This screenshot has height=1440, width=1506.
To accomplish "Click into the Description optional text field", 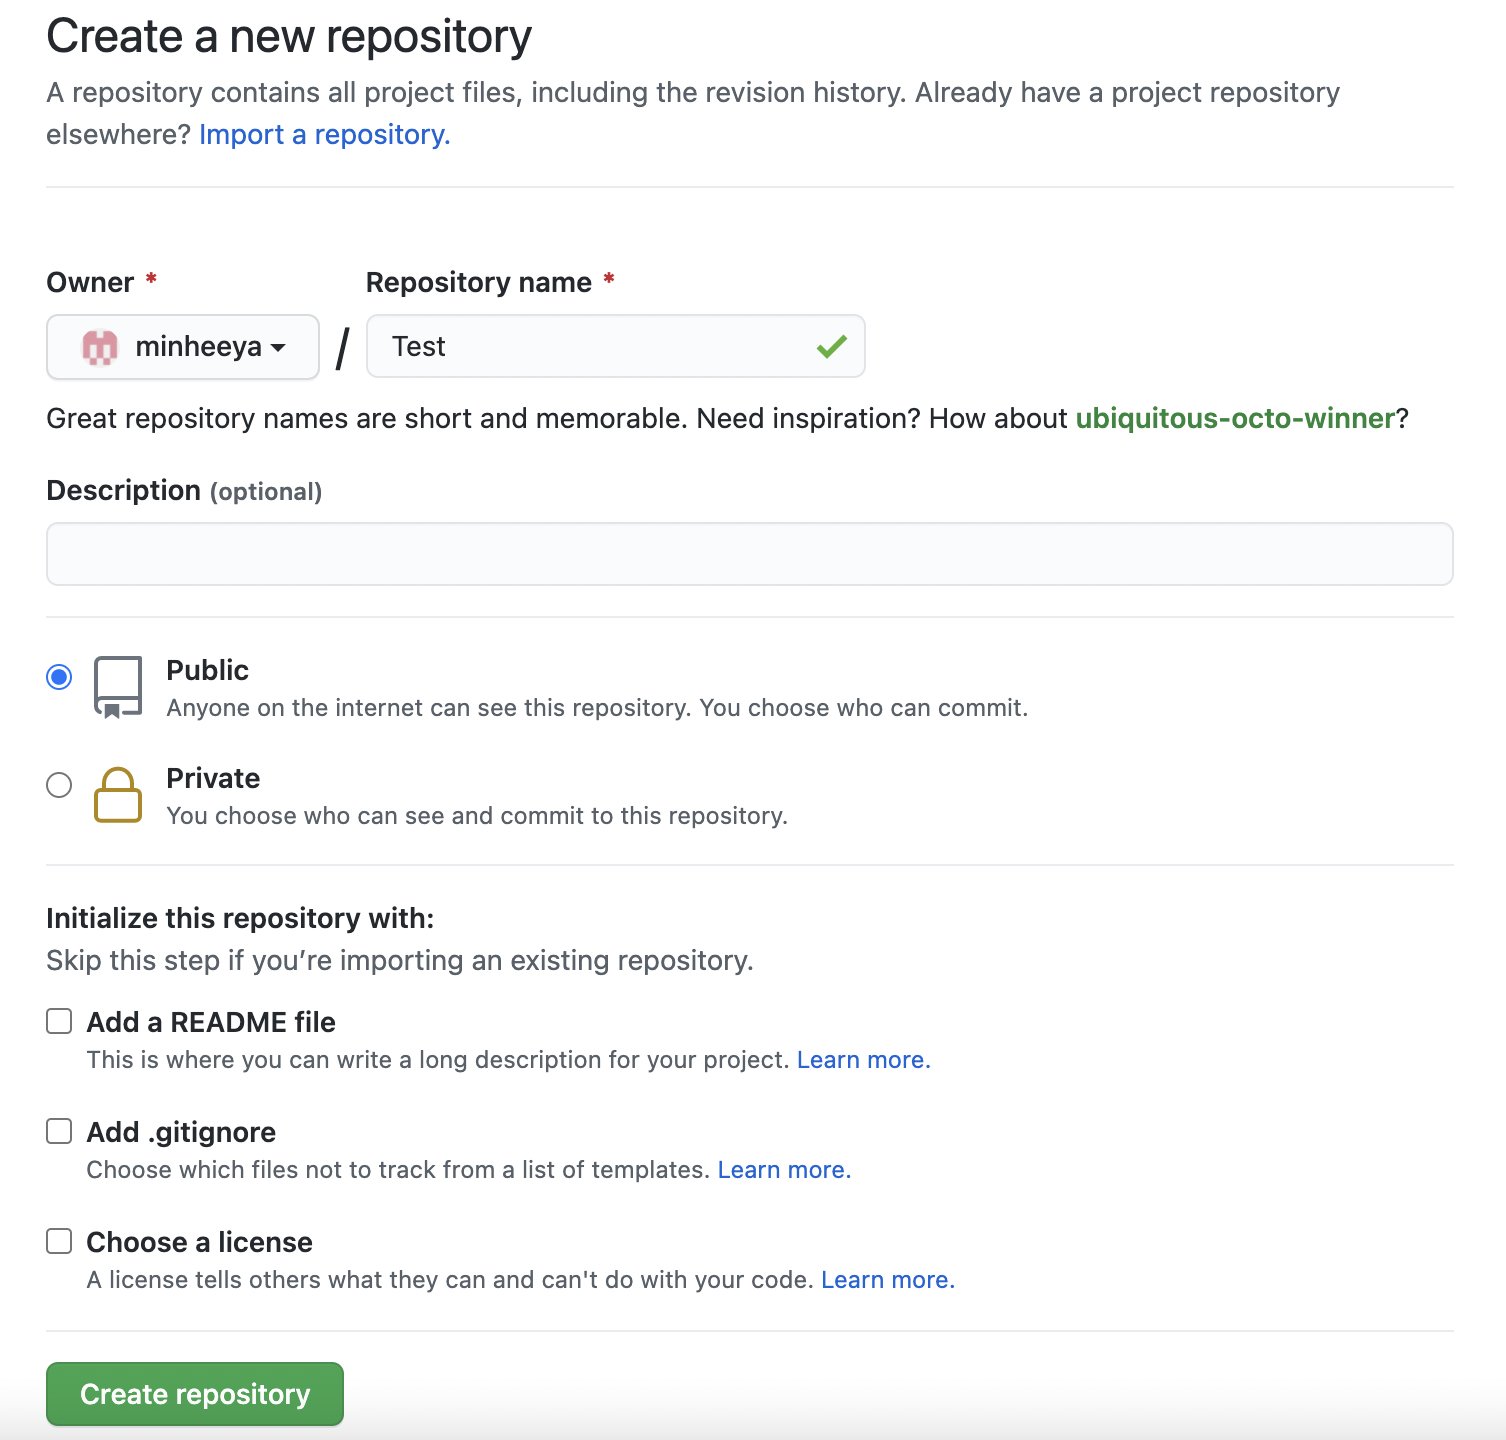I will [750, 554].
